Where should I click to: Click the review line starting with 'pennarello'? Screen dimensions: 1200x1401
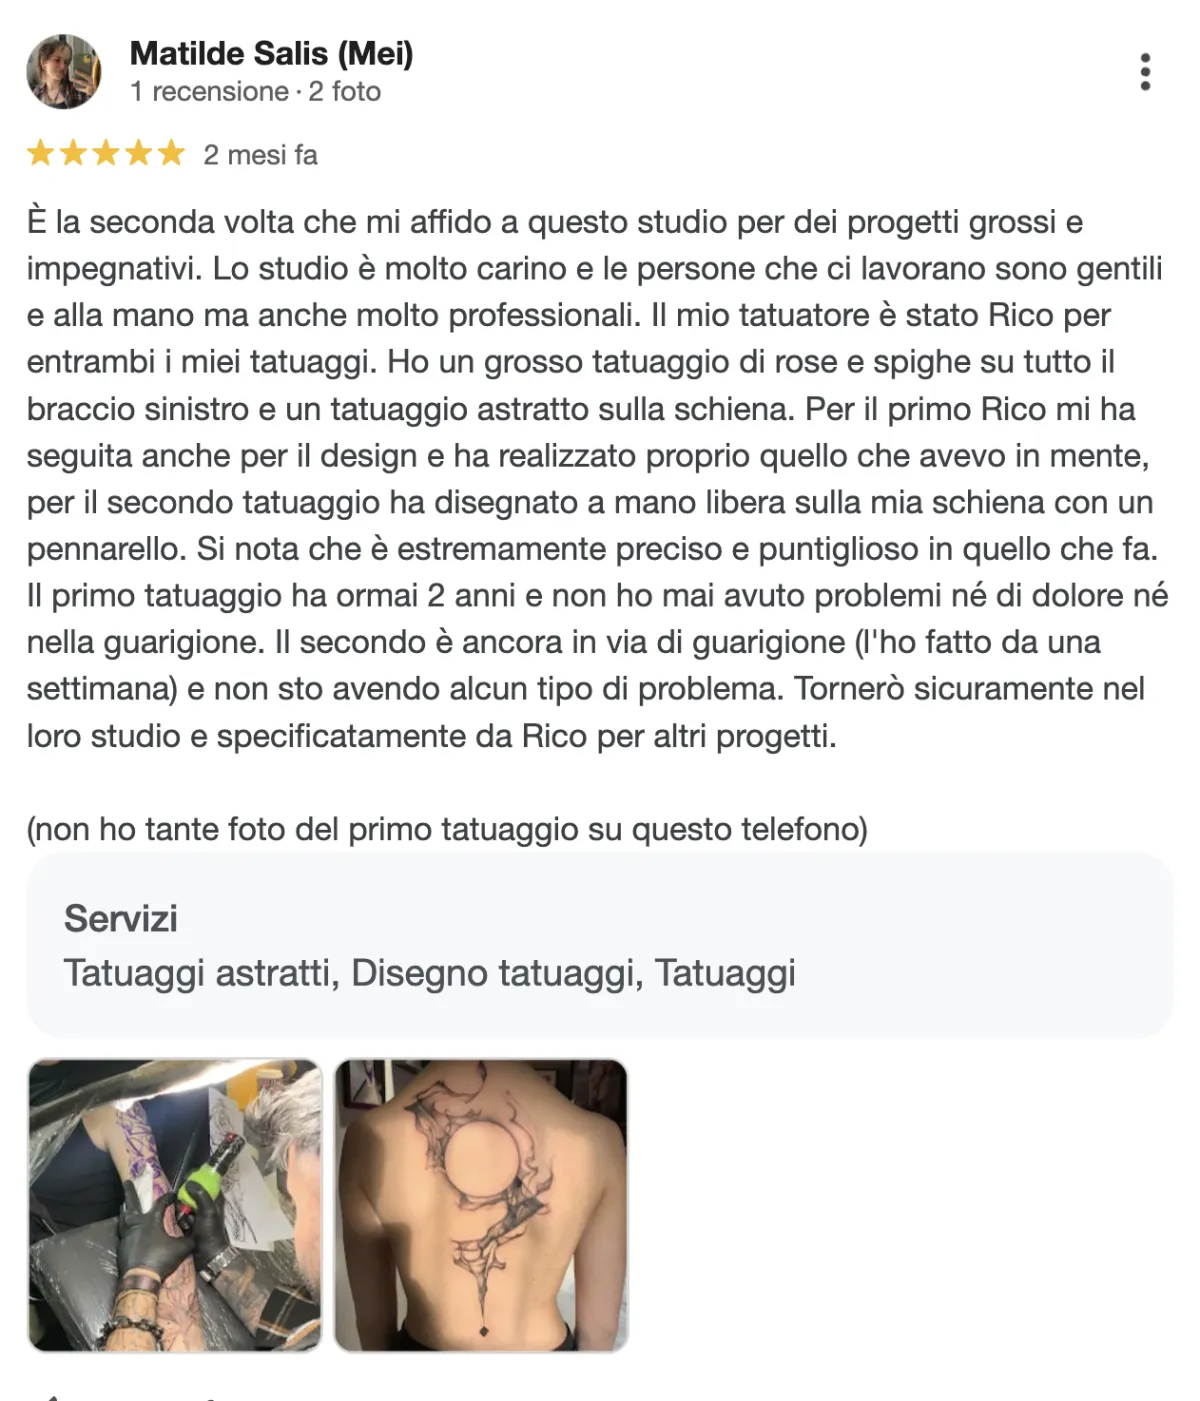(x=592, y=549)
